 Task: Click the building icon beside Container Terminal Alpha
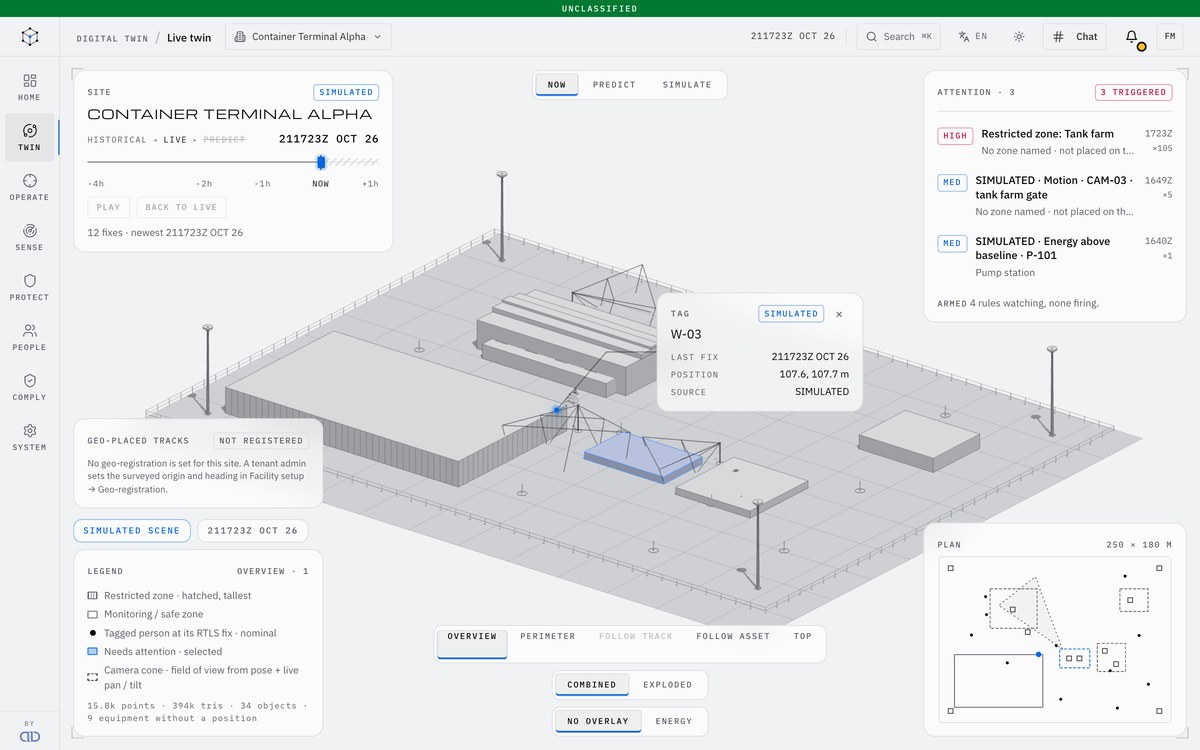[240, 37]
